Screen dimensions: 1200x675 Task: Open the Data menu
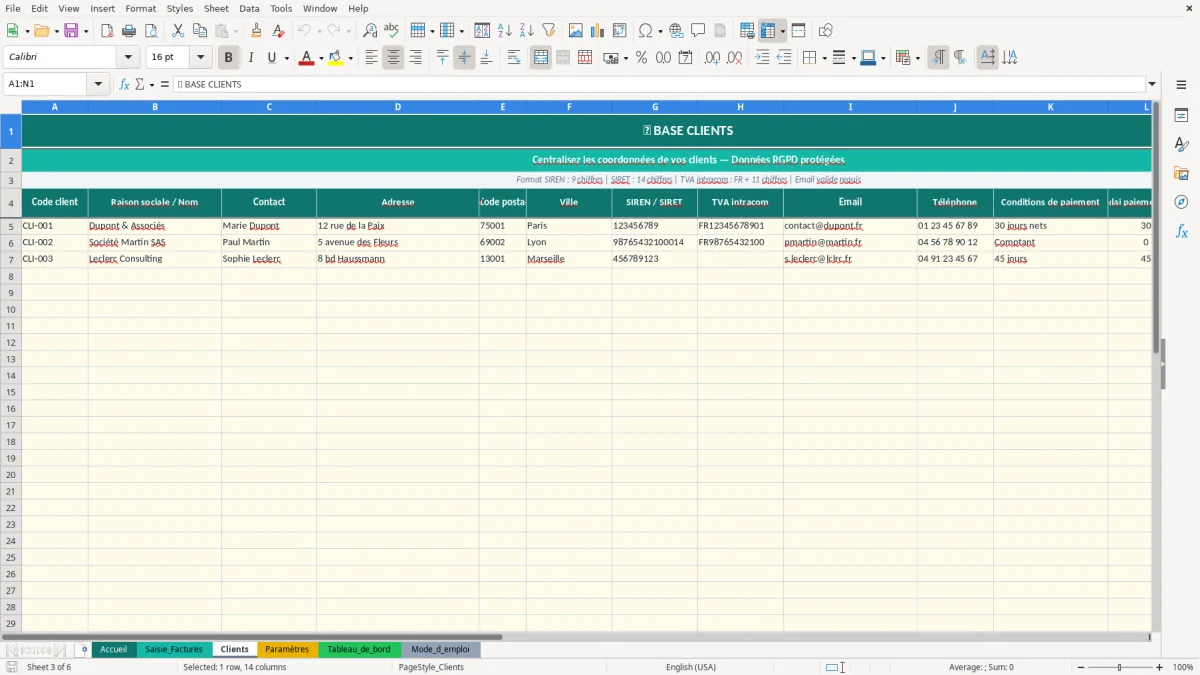click(249, 8)
